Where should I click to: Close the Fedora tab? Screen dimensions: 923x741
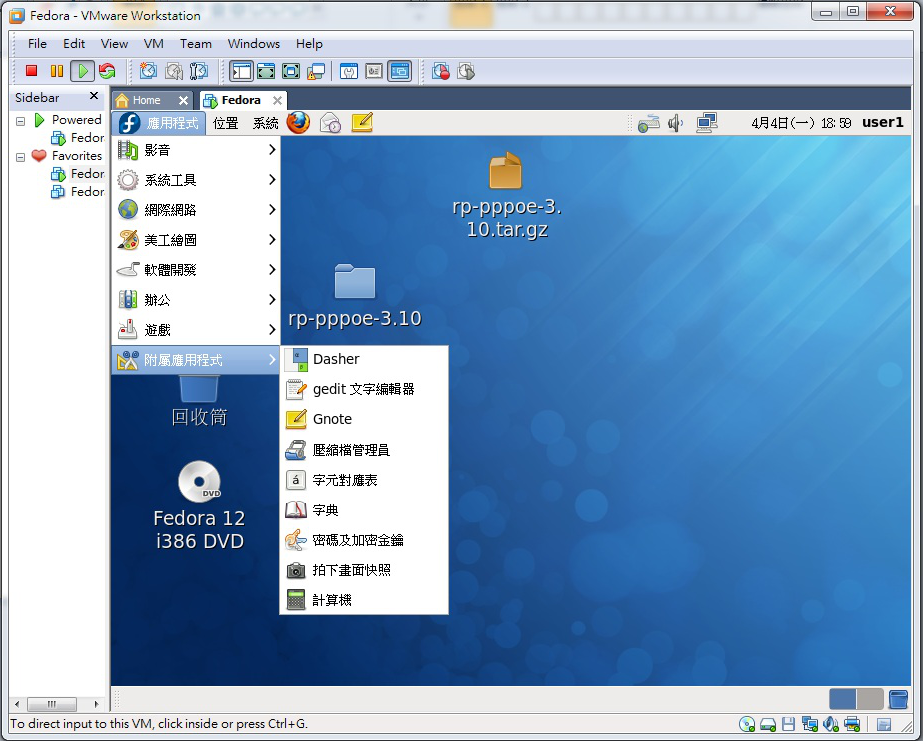[277, 101]
